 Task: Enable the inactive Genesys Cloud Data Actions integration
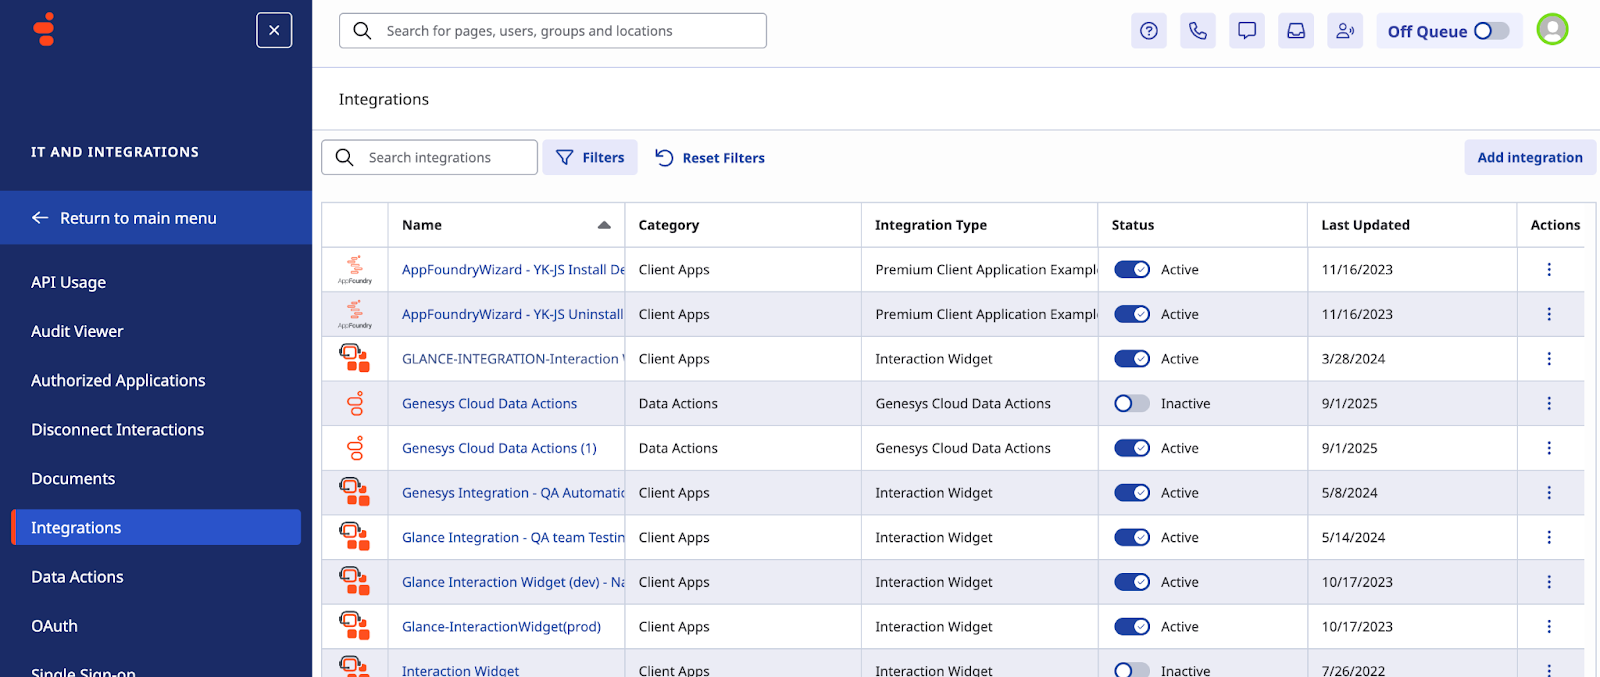pyautogui.click(x=1132, y=404)
